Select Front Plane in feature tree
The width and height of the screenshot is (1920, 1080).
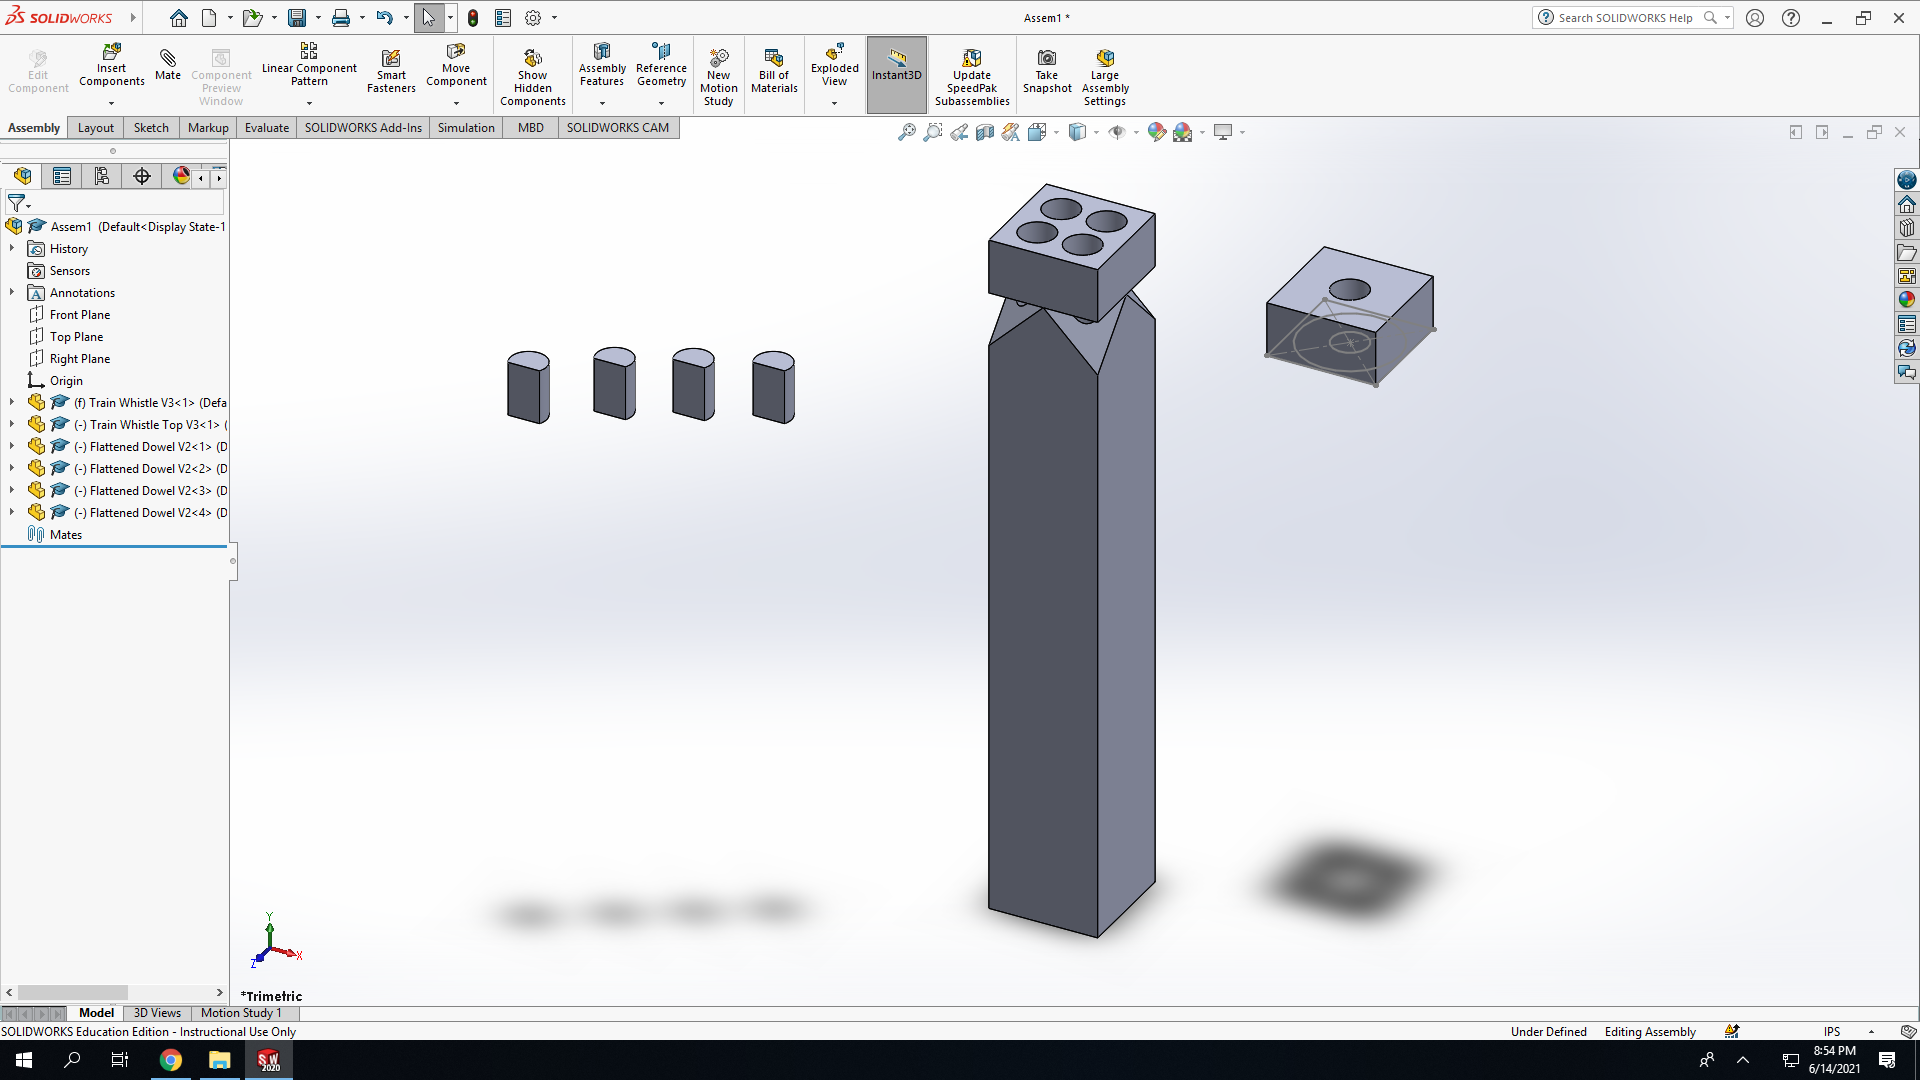(x=80, y=315)
